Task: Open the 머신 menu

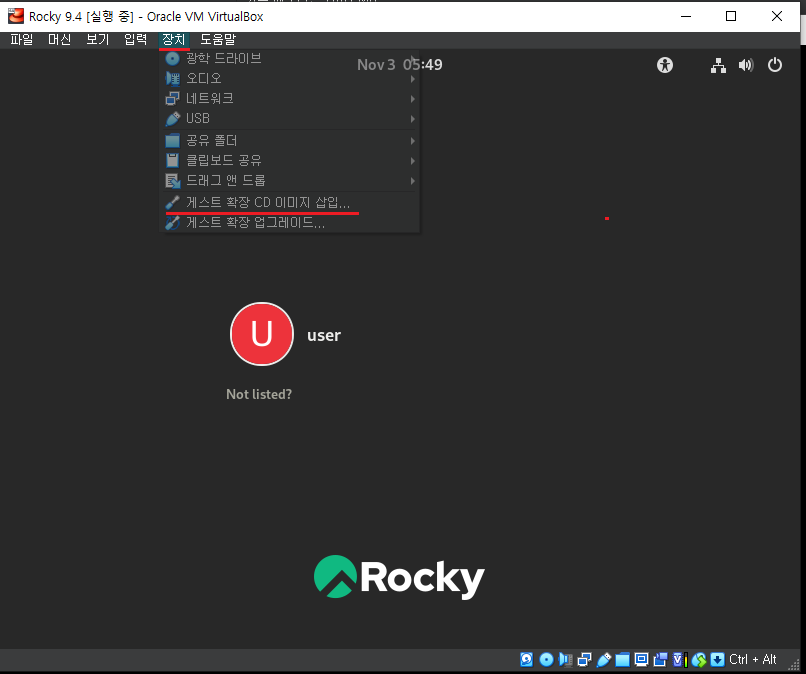Action: (60, 40)
